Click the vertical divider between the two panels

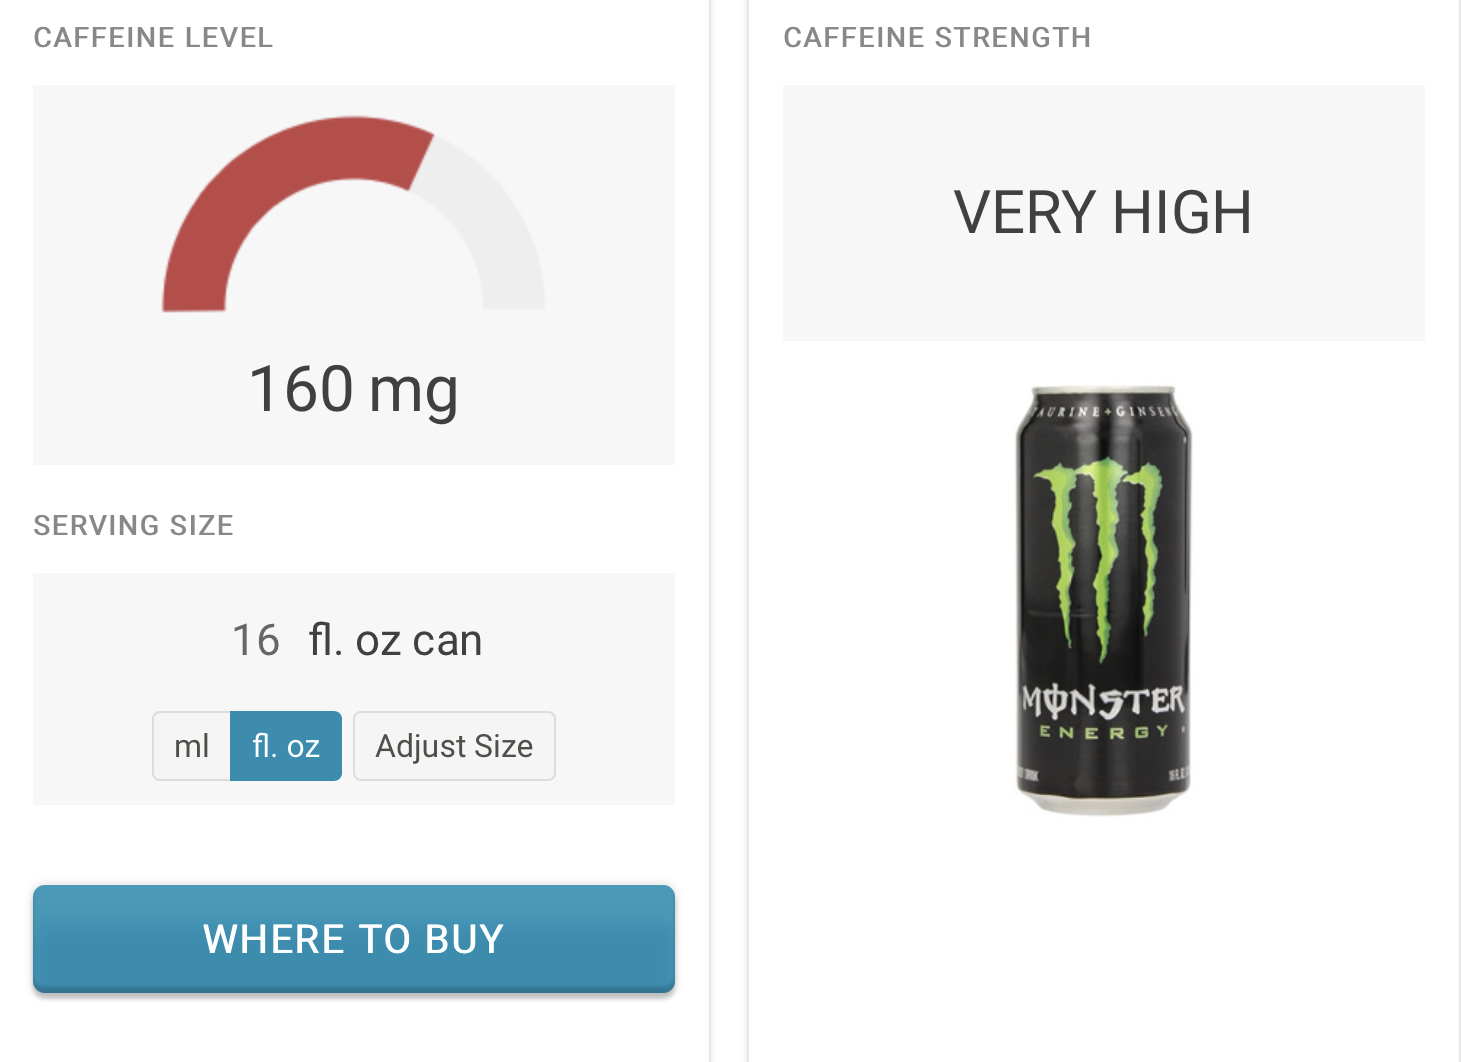point(729,530)
